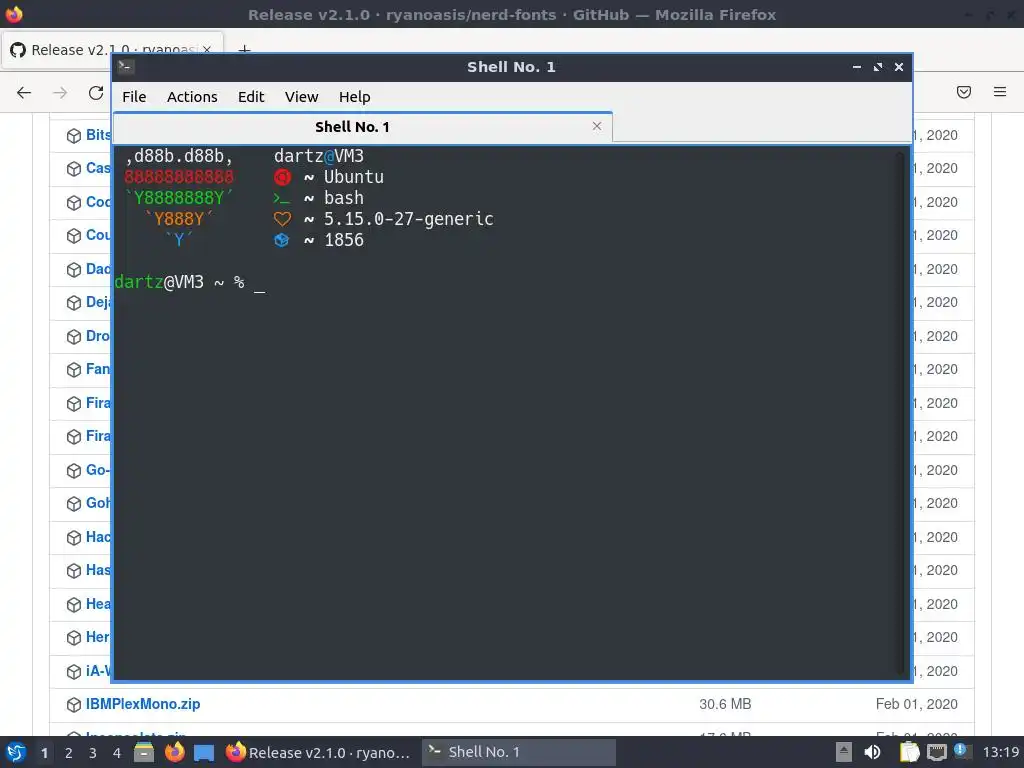
Task: Download IBMPlexMono.zip from the release page
Action: coord(143,704)
